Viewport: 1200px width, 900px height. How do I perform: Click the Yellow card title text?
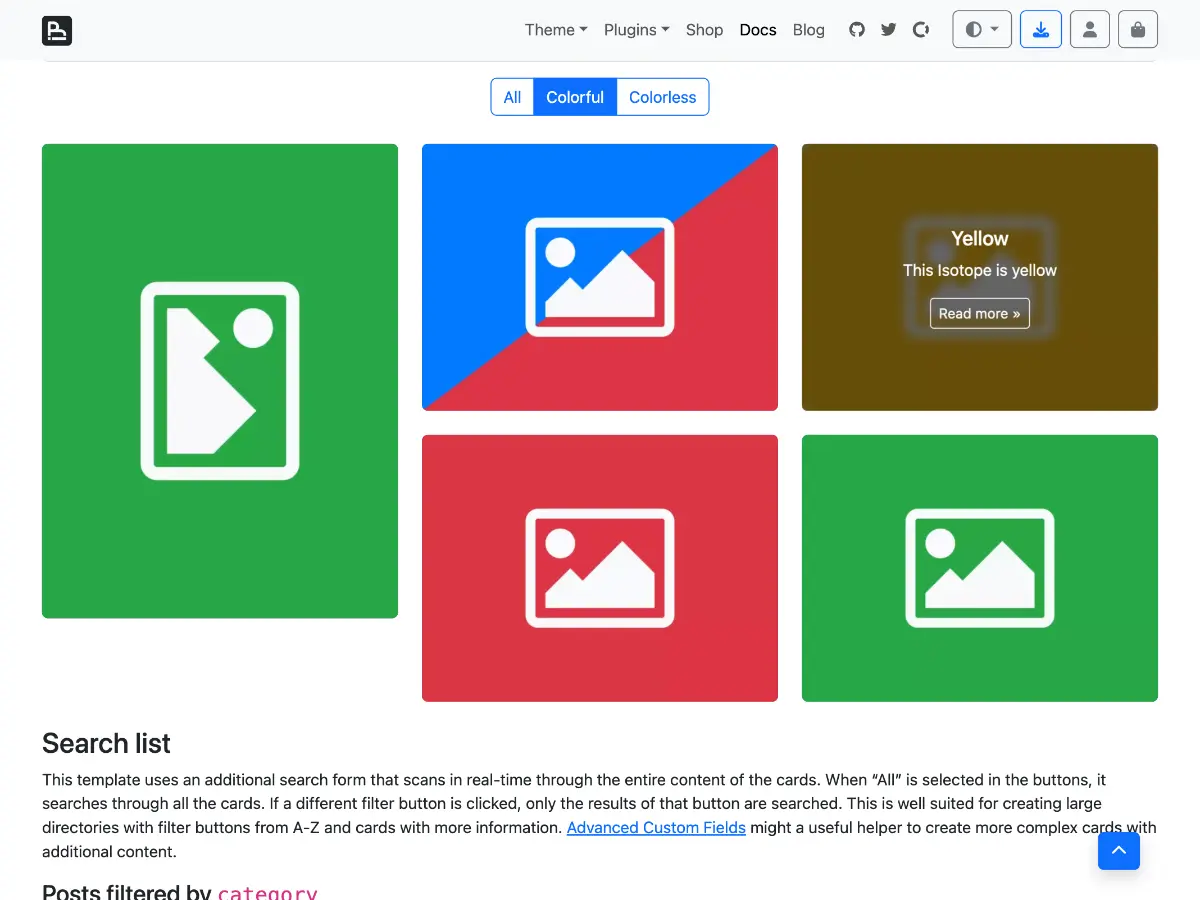pos(980,238)
